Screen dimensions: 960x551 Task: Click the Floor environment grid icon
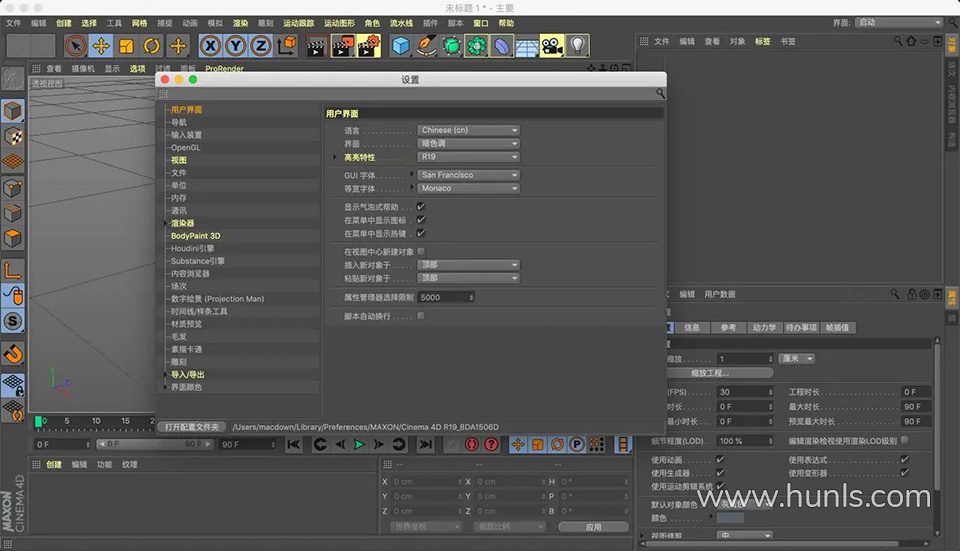[527, 46]
